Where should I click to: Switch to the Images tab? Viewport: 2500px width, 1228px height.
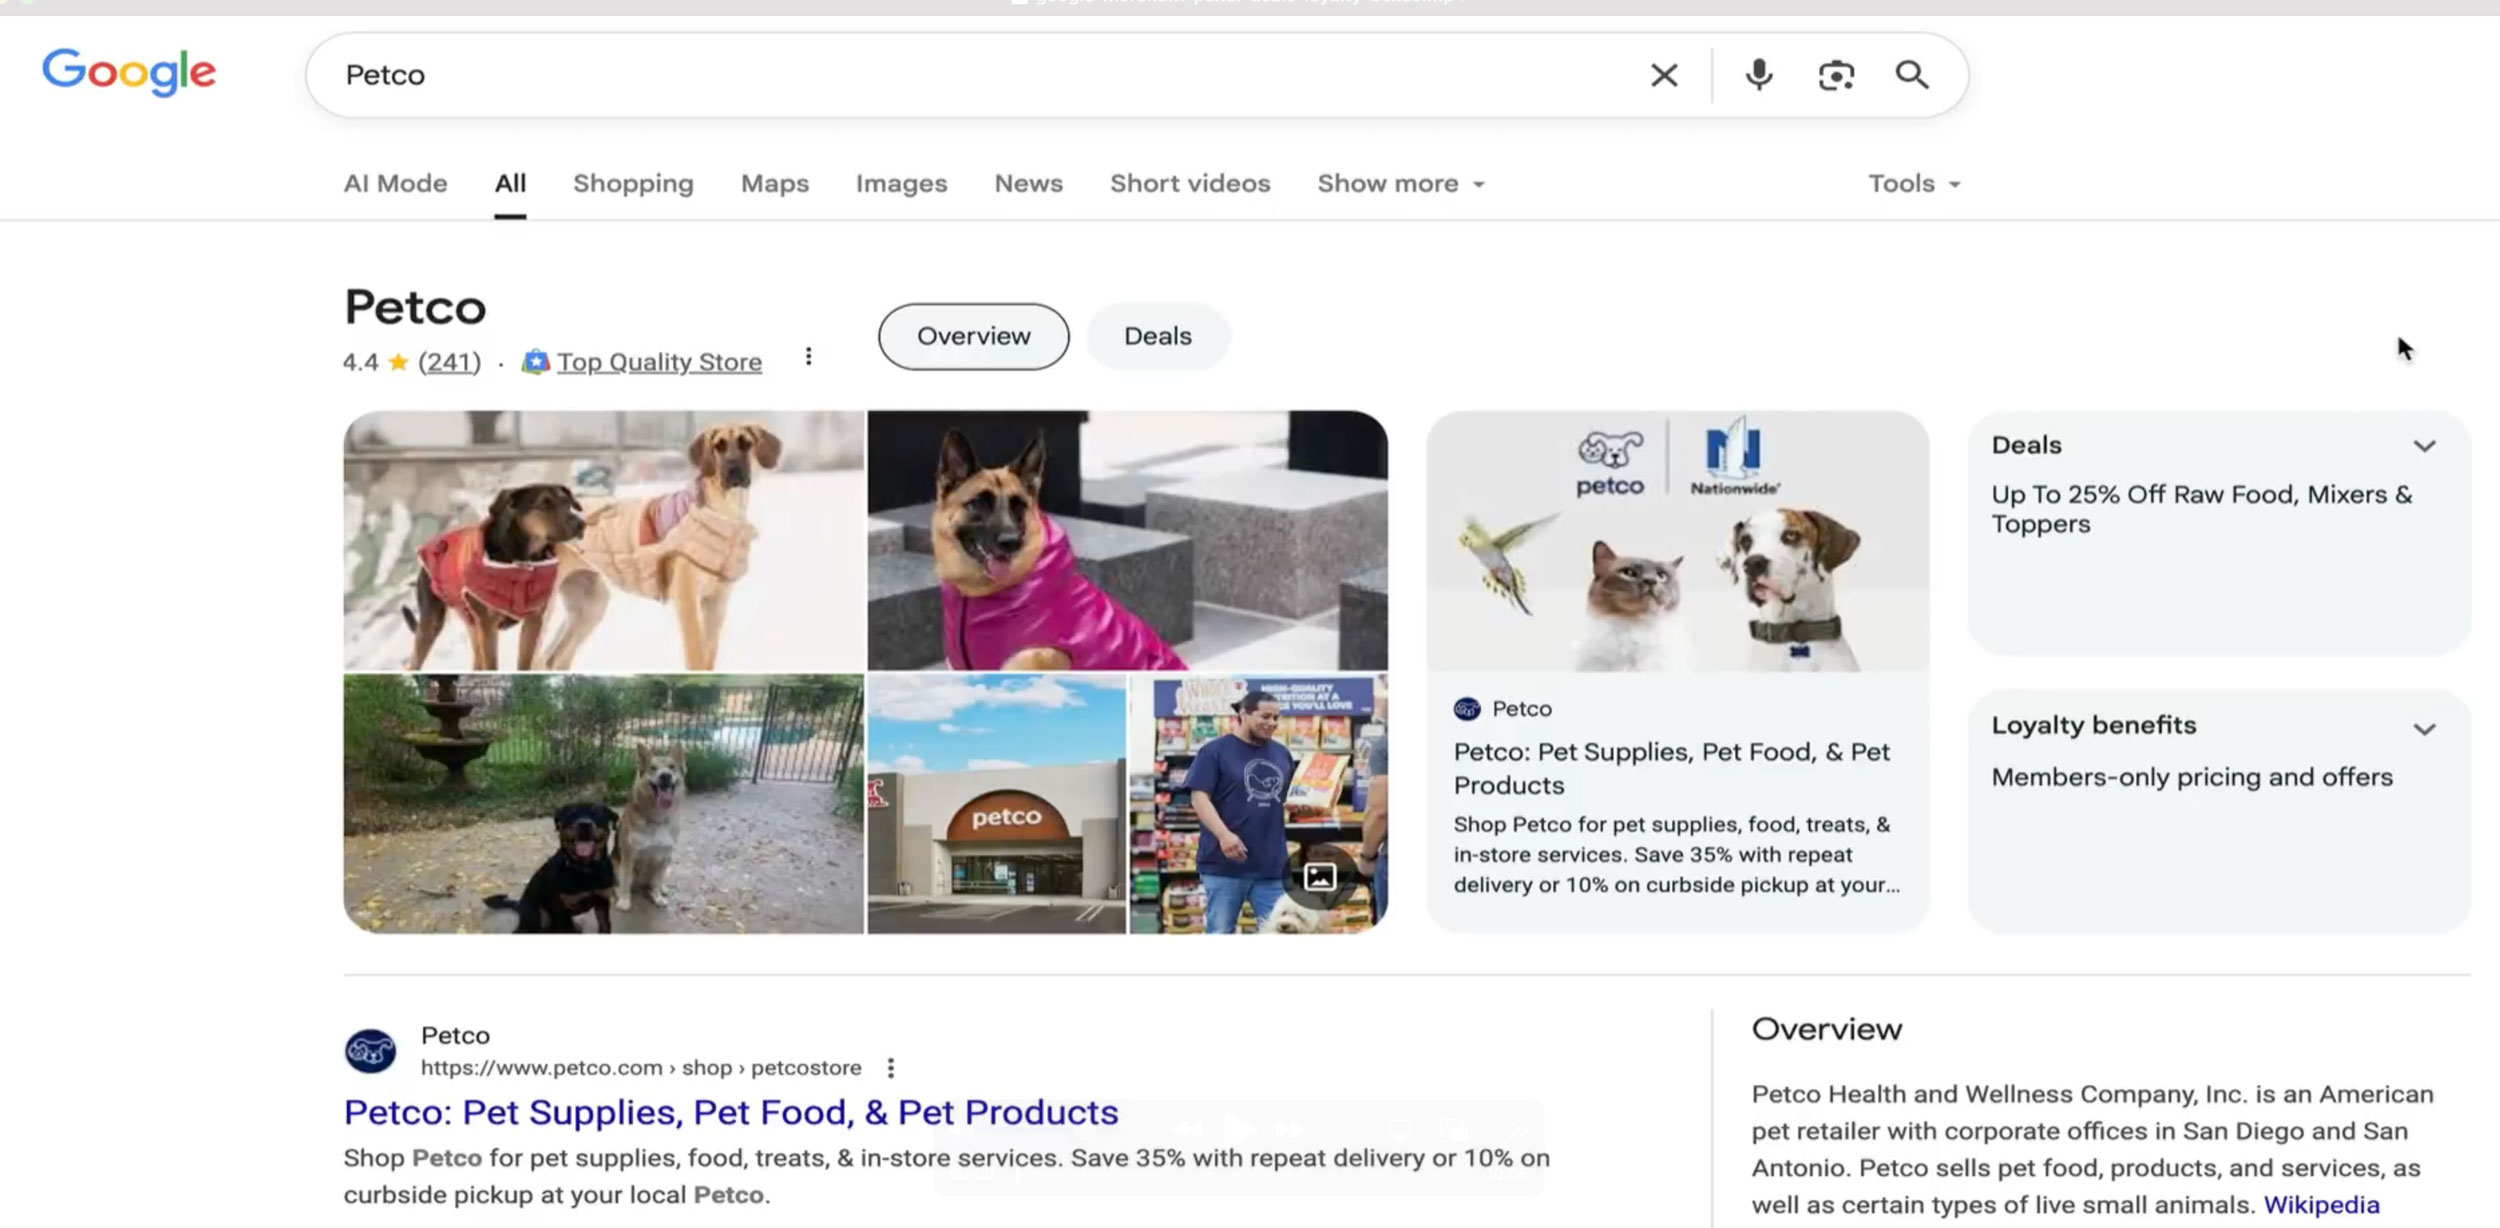coord(900,183)
